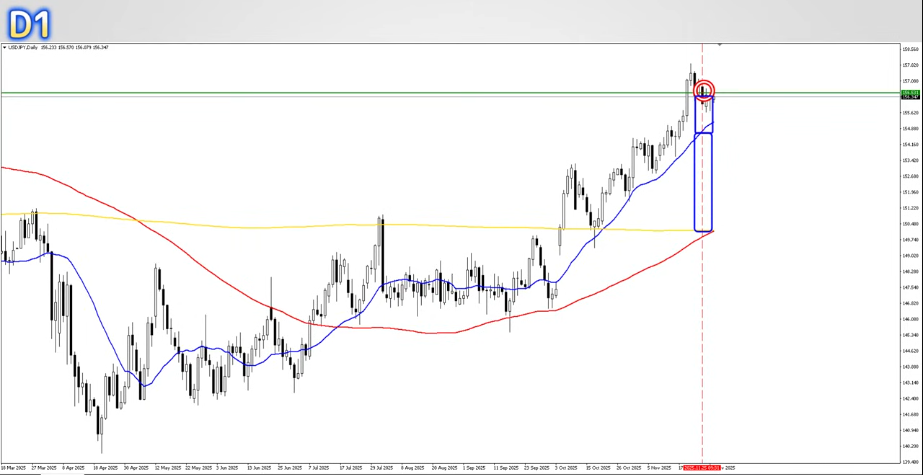Click the 10 Mar 2025 date on the time axis
This screenshot has height=475, width=923.
click(14, 467)
